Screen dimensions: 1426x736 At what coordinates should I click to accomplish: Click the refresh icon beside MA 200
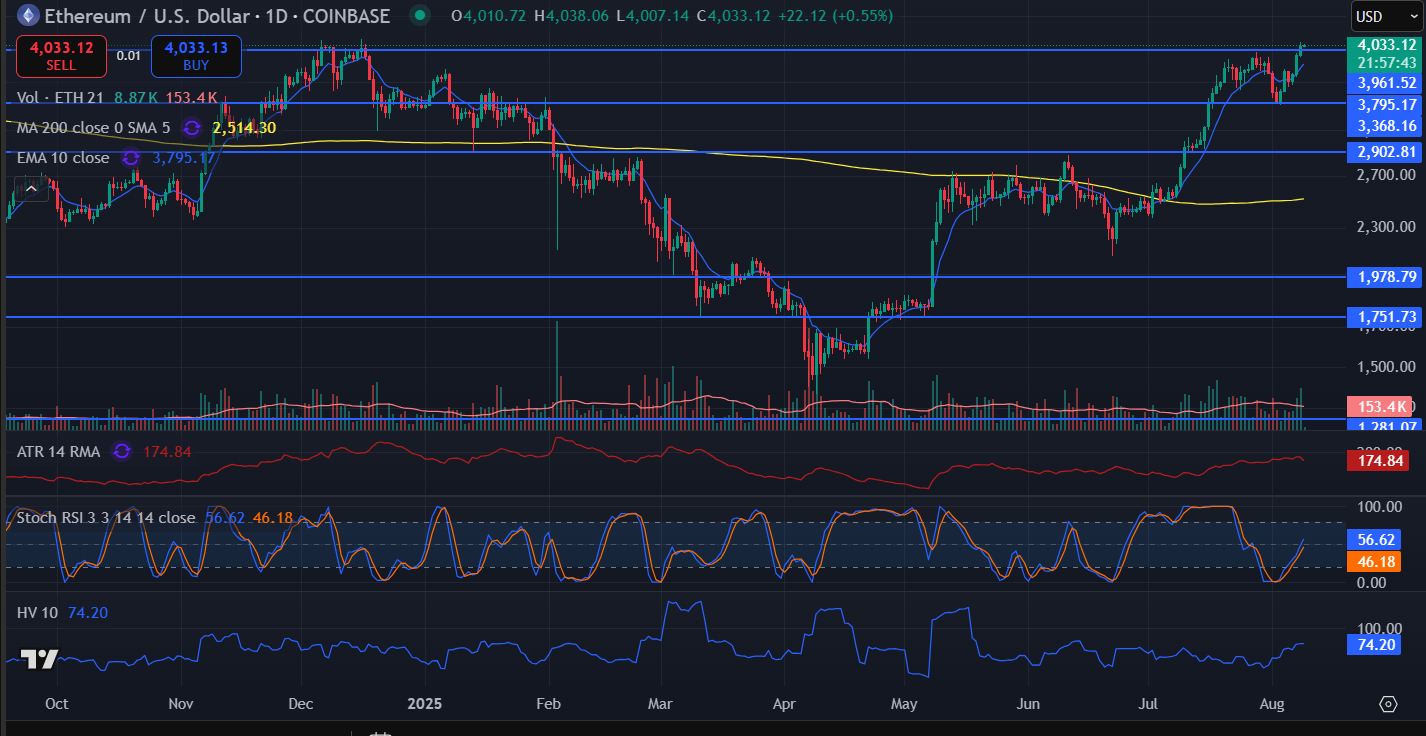(191, 128)
